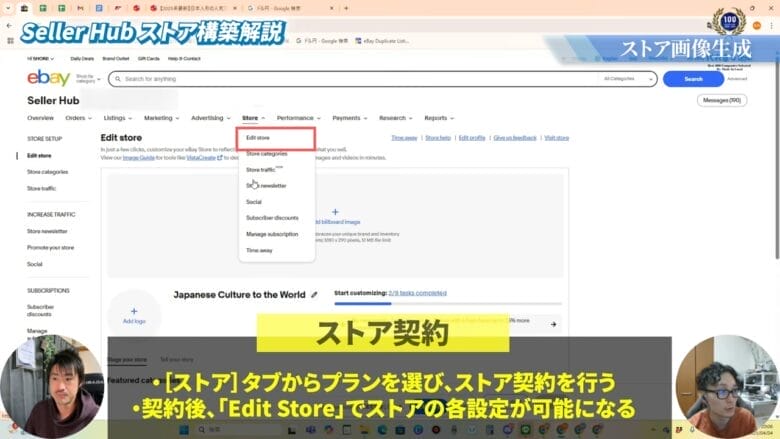Click the right arrow on the customization tip
780x439 pixels.
pyautogui.click(x=554, y=324)
